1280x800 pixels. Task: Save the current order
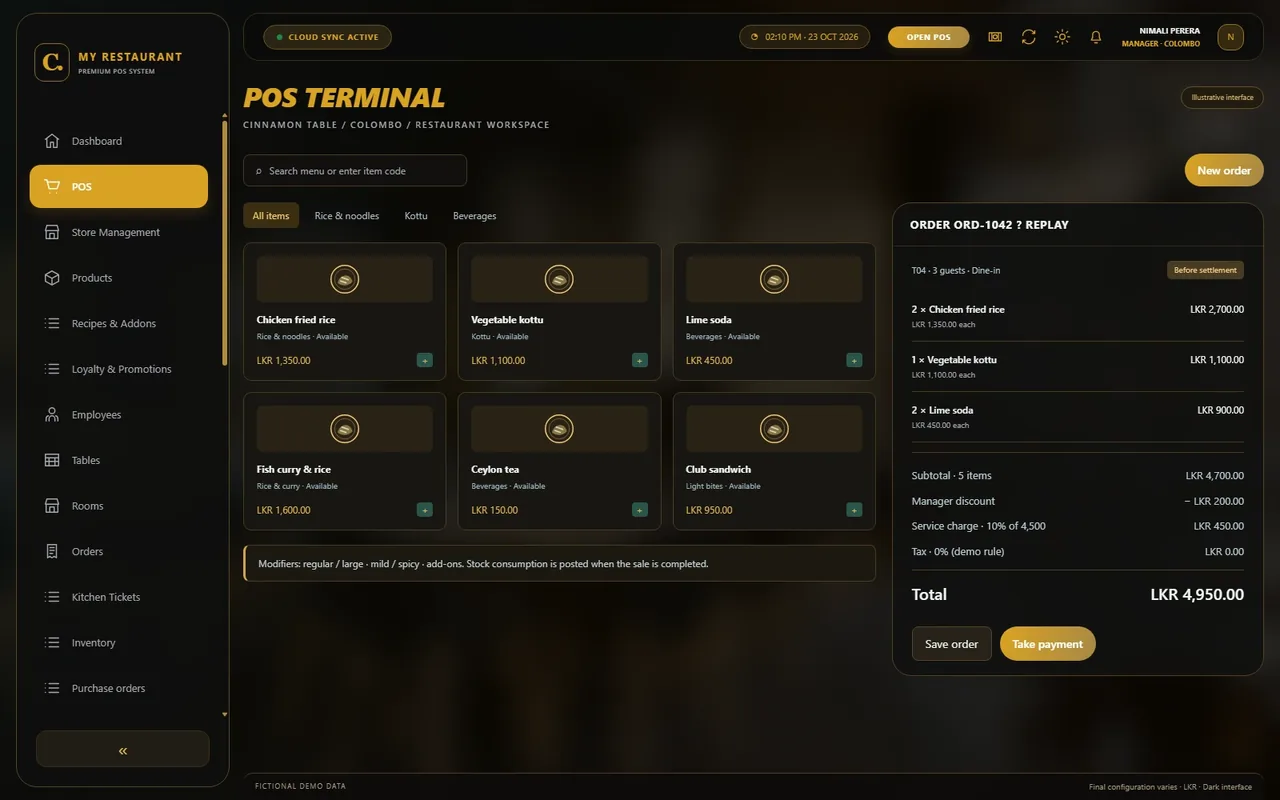point(952,644)
